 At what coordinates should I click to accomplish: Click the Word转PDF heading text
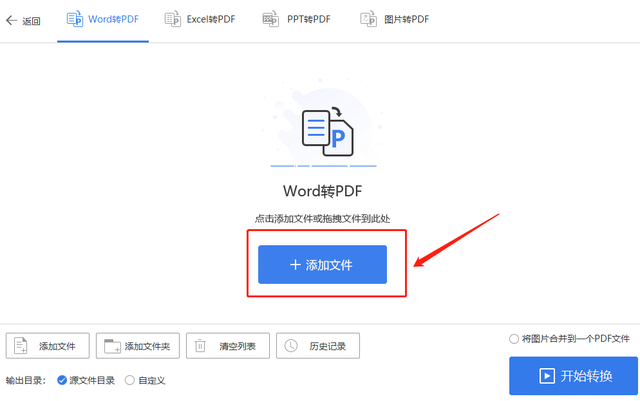click(322, 191)
